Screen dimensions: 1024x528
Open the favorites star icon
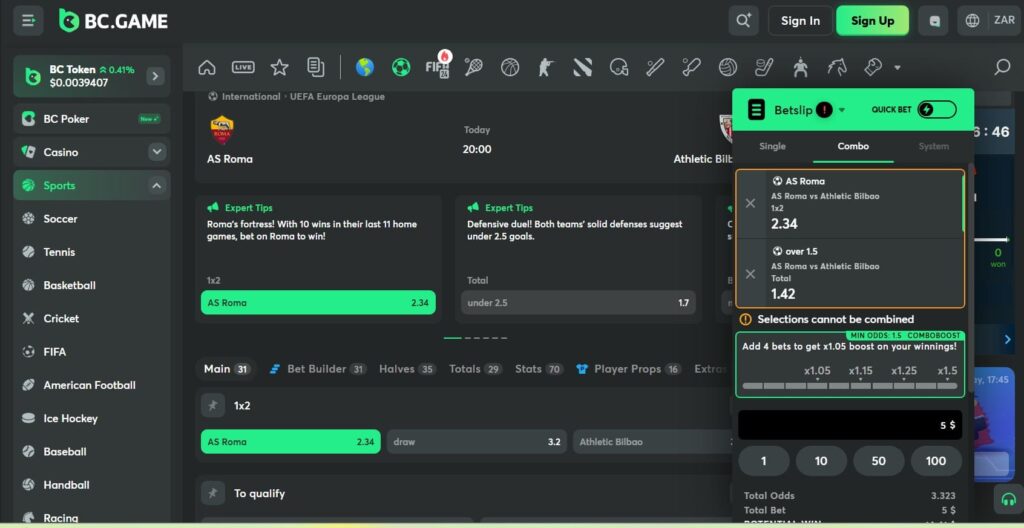coord(280,67)
